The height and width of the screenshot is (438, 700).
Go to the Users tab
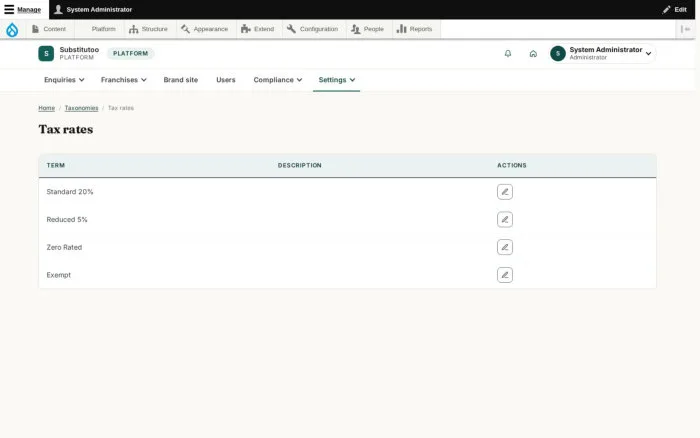[x=225, y=80]
